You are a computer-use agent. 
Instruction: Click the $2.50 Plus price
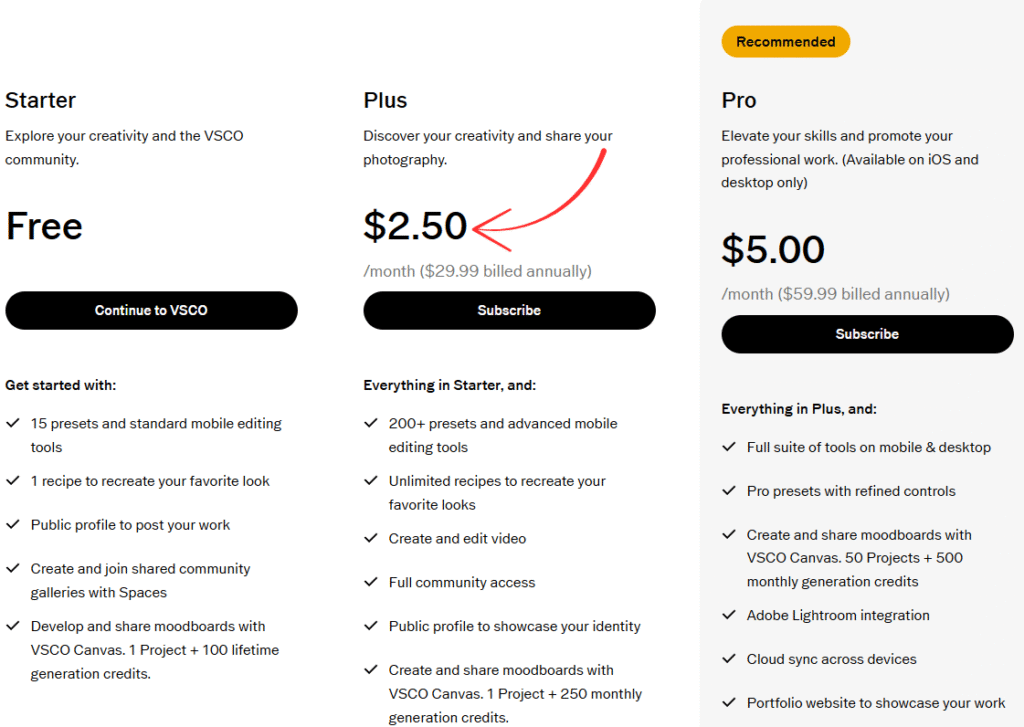[415, 226]
